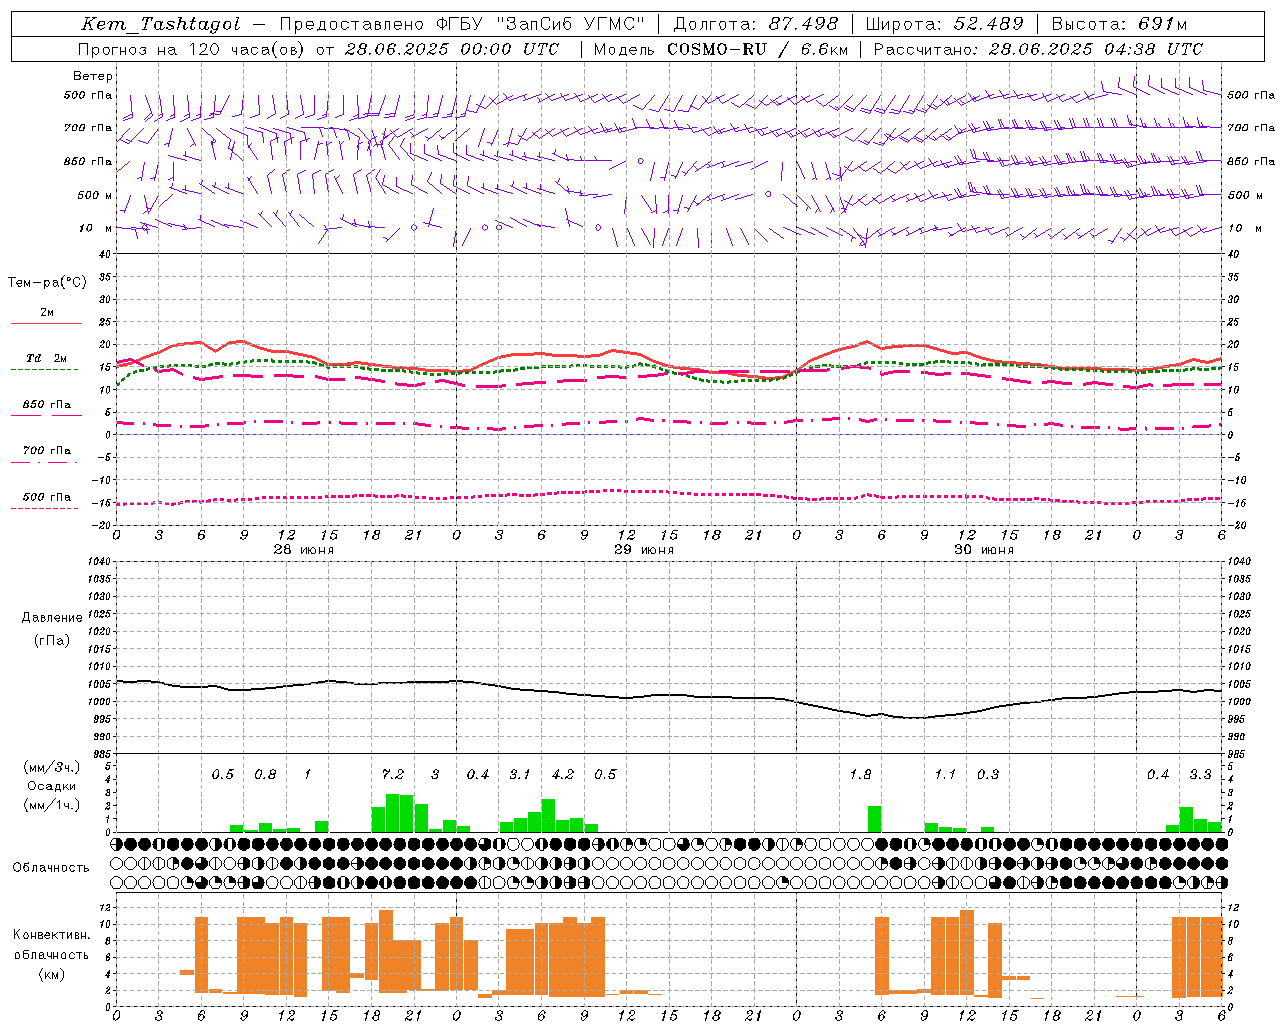The width and height of the screenshot is (1280, 1024).
Task: Click the Td 2м dew point legend
Action: click(46, 358)
